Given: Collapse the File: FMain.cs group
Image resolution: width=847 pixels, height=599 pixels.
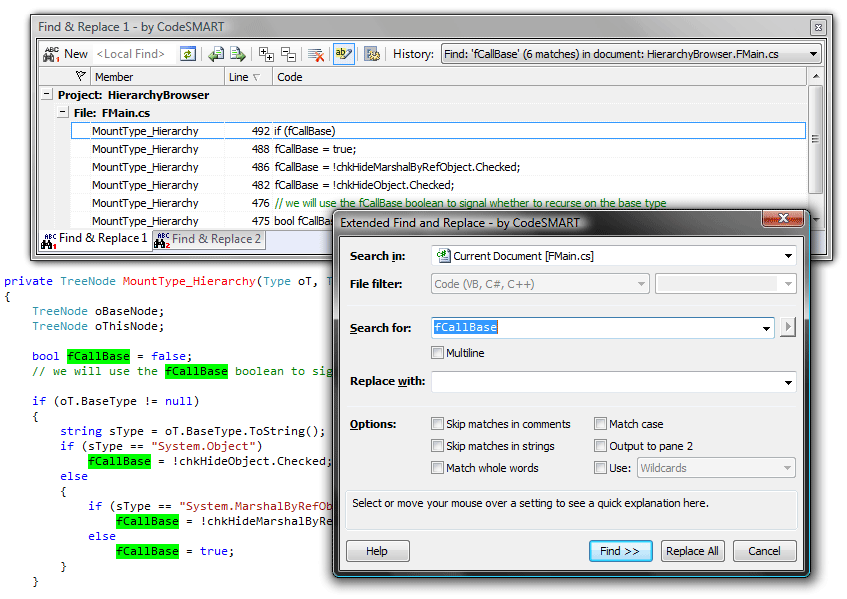Looking at the screenshot, I should point(63,112).
